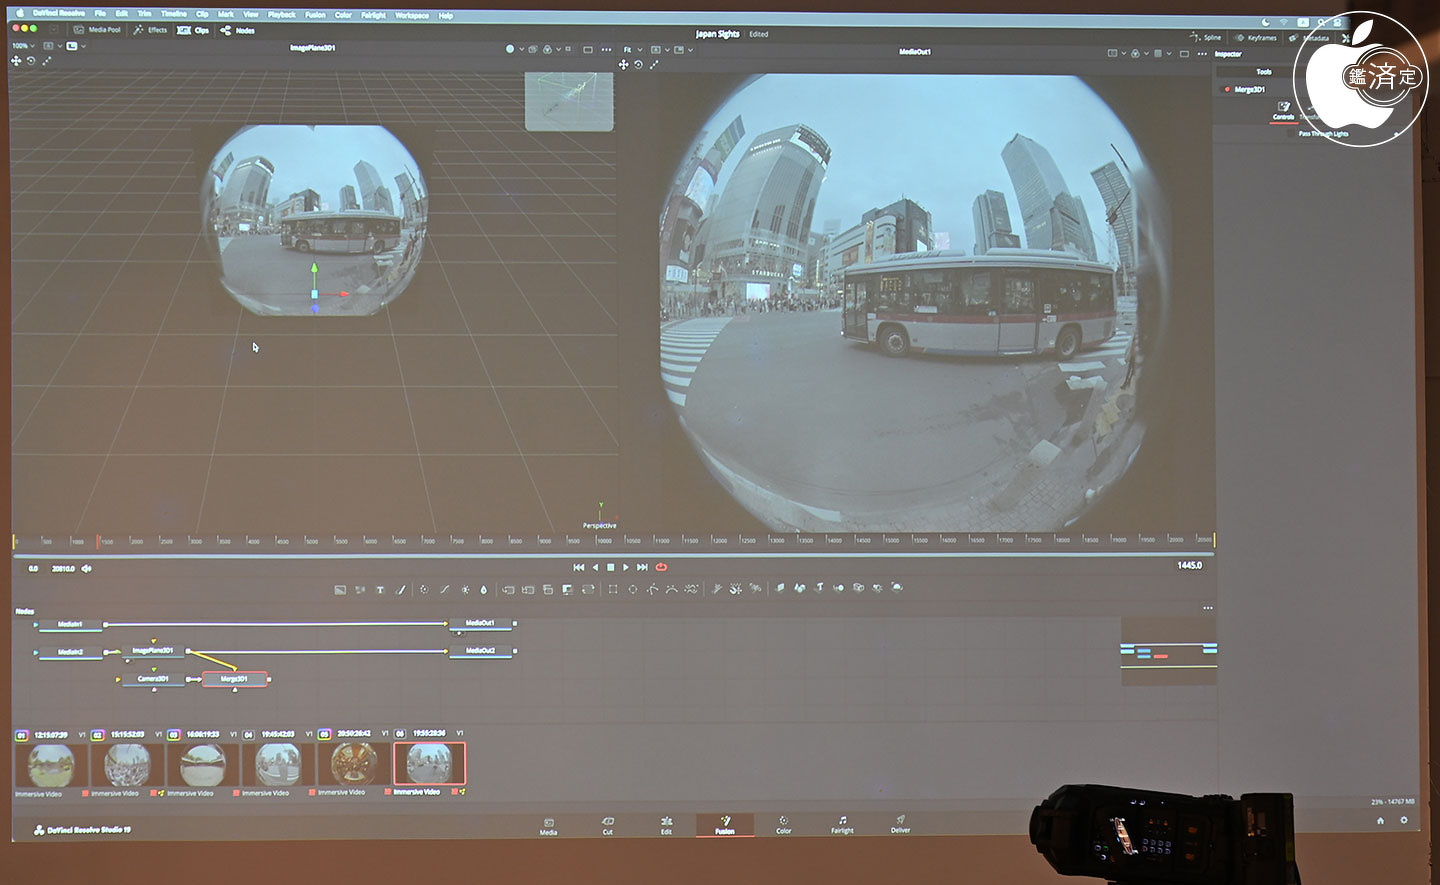The height and width of the screenshot is (885, 1440).
Task: Add a BSpline mask from the toolbar
Action: coord(672,589)
